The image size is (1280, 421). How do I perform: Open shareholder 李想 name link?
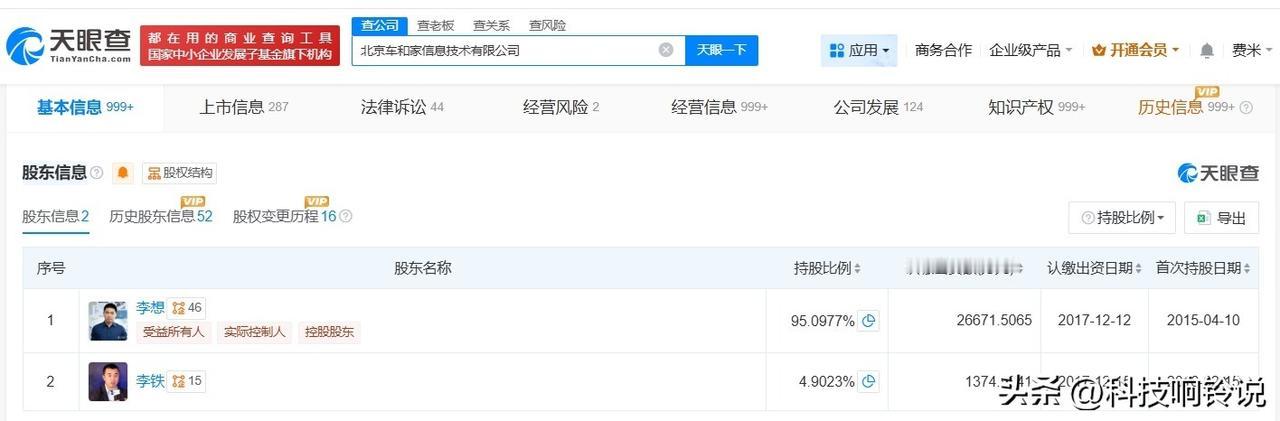click(x=150, y=308)
